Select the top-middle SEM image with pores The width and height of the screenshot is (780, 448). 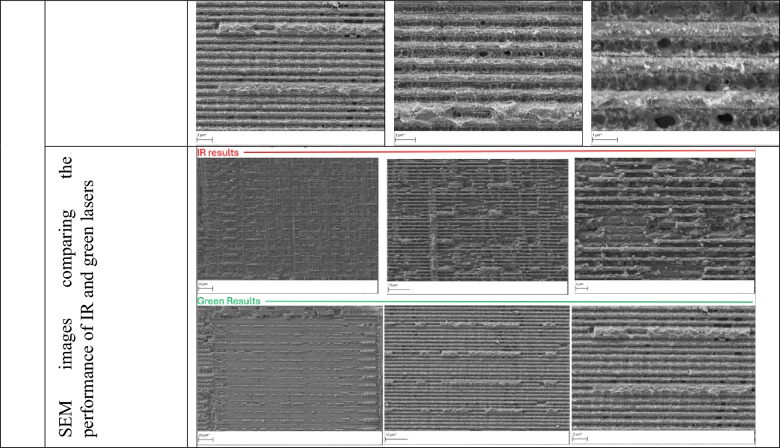[x=488, y=66]
